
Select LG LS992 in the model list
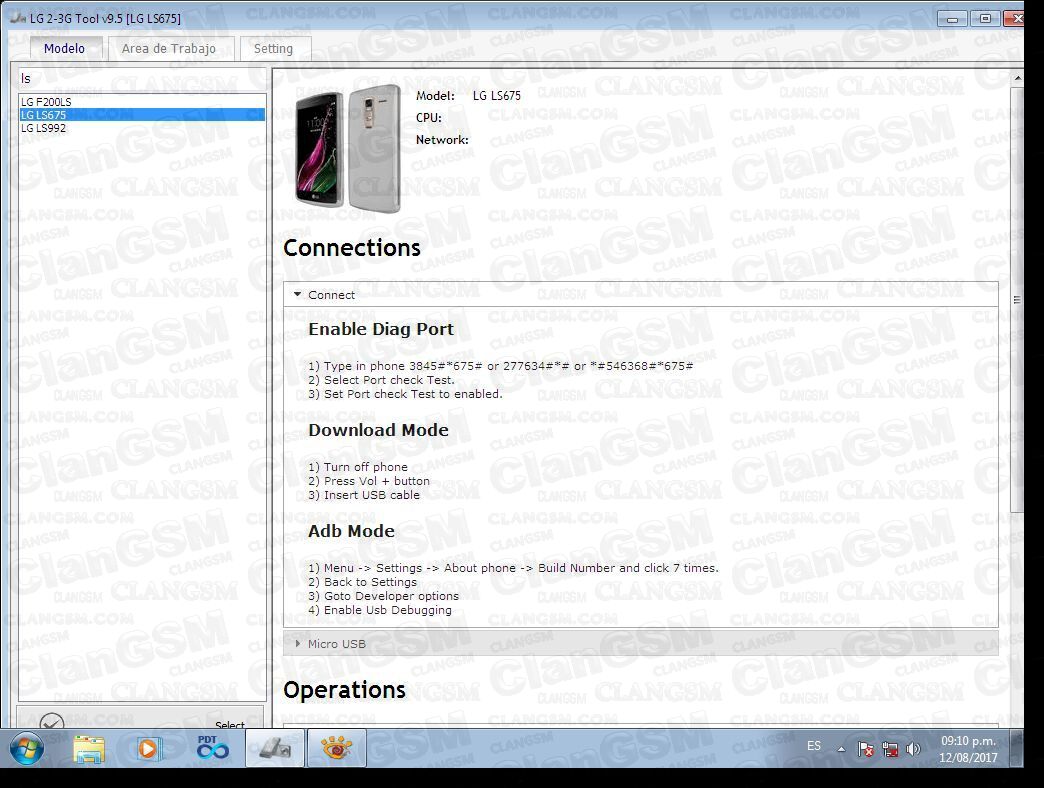tap(141, 128)
